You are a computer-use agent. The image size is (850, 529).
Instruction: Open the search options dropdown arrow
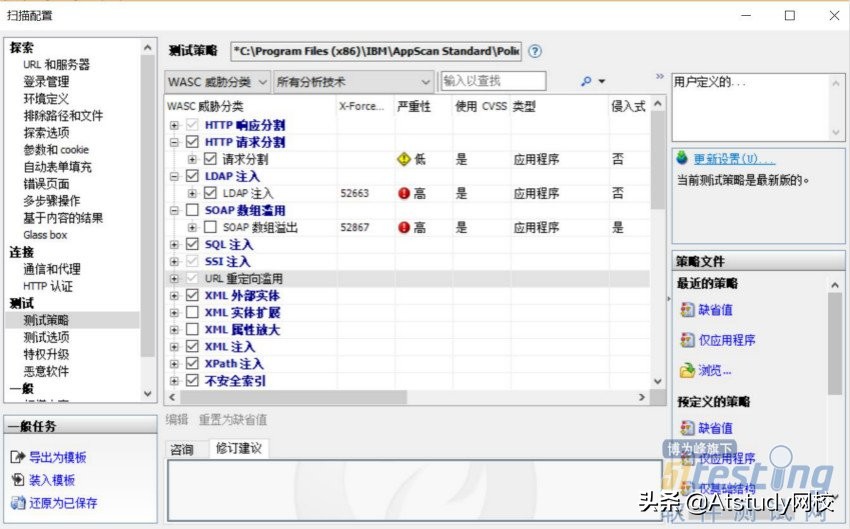[x=602, y=82]
